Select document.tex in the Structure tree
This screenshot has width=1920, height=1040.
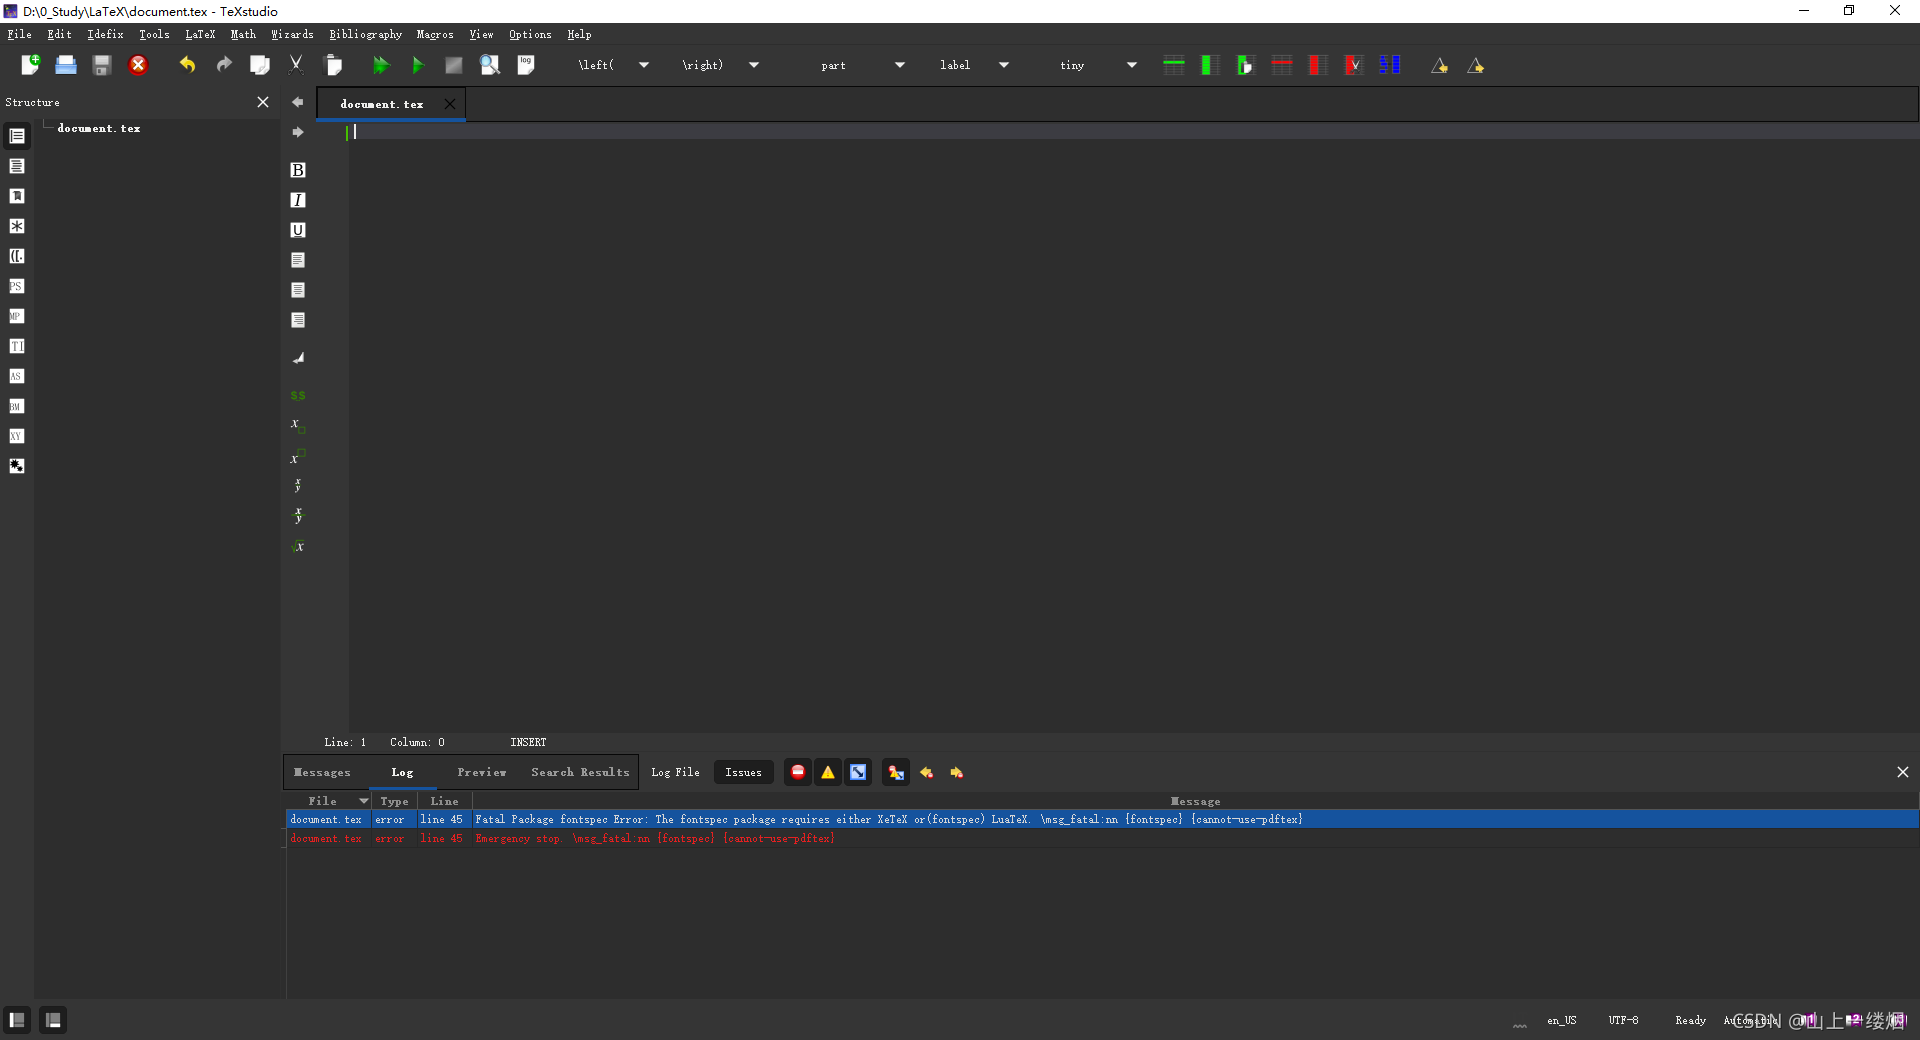[x=99, y=128]
